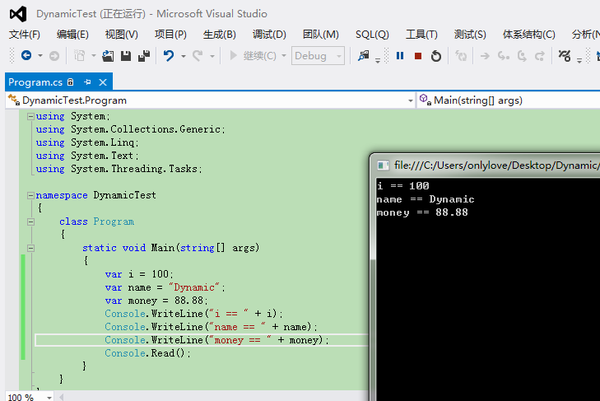Open the Redo history dropdown arrow
Viewport: 600px width, 401px height.
click(212, 56)
